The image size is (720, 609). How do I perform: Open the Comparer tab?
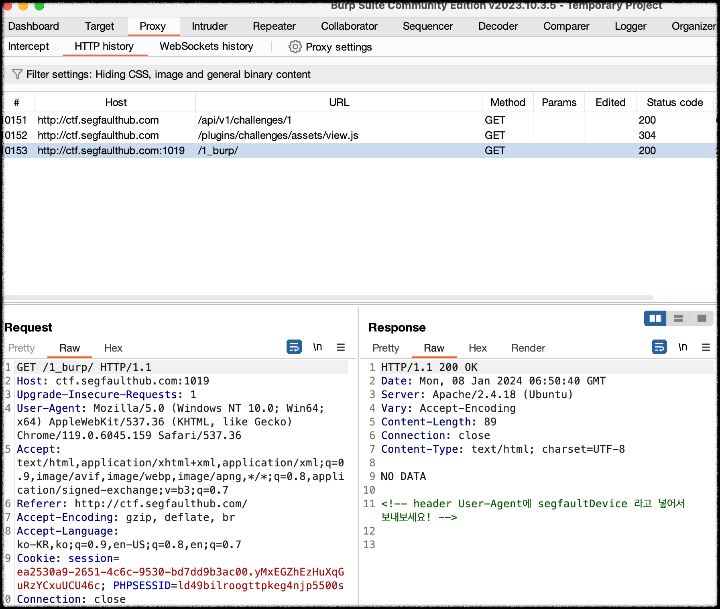point(566,26)
